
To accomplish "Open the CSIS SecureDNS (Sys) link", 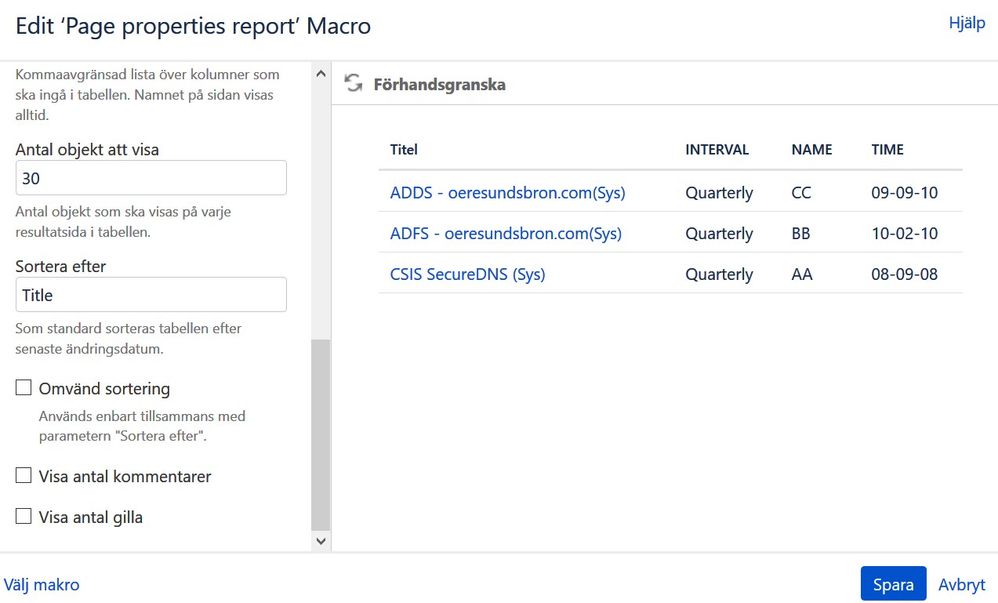I will point(467,274).
